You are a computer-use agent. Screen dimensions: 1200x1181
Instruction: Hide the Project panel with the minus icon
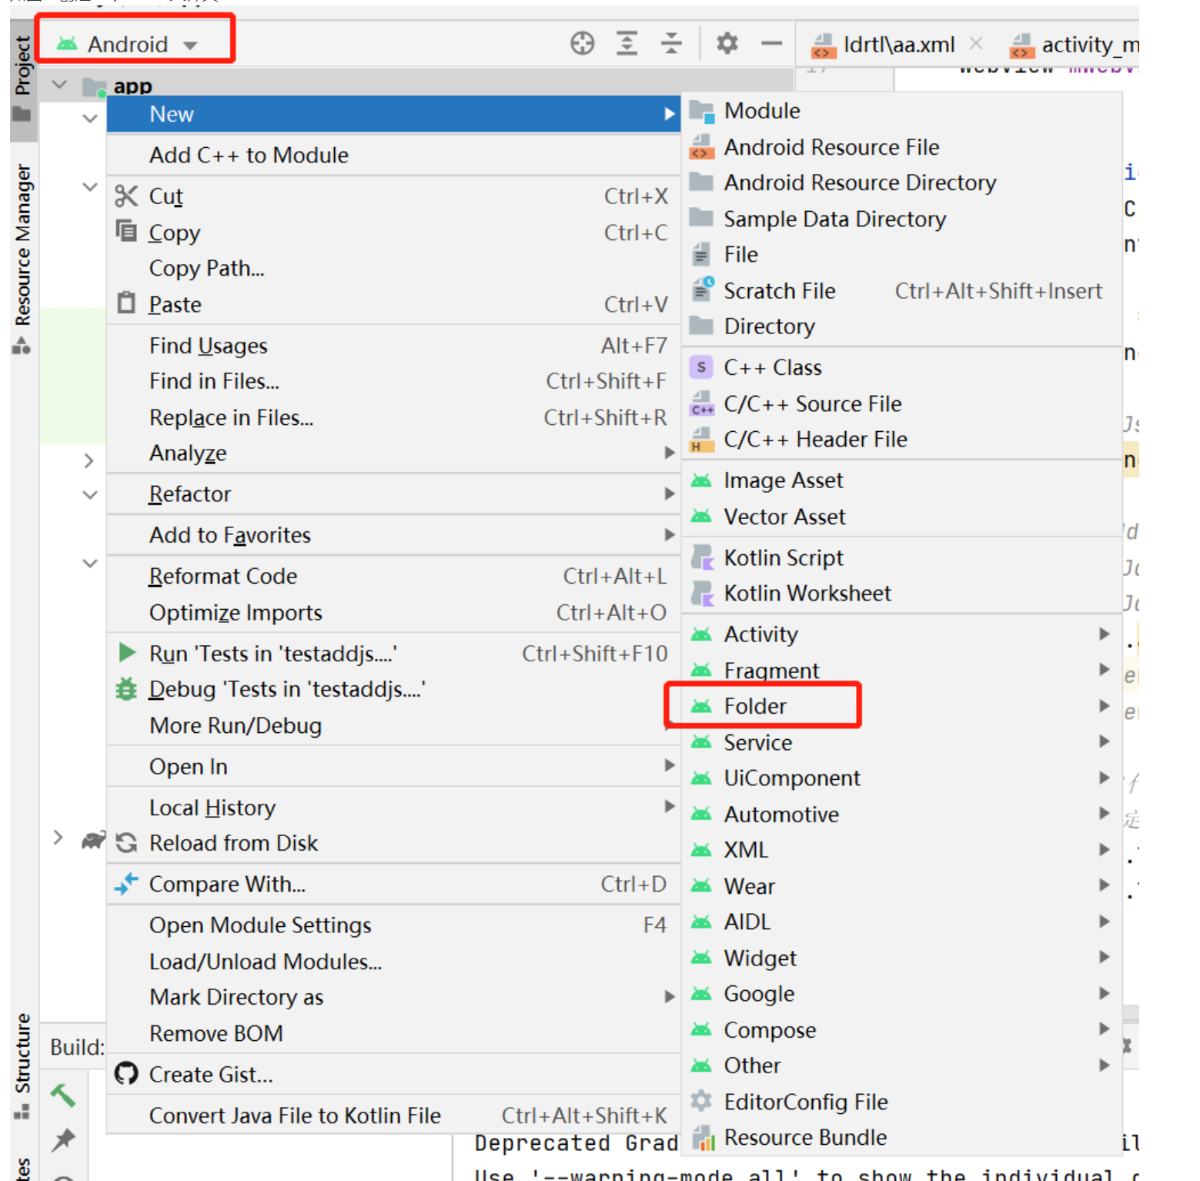(x=771, y=43)
